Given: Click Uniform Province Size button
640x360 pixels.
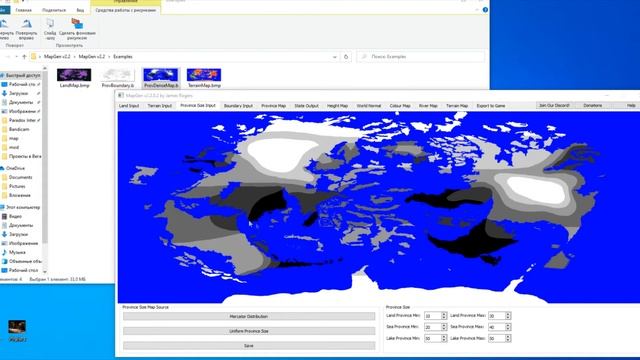Looking at the screenshot, I should pos(249,331).
